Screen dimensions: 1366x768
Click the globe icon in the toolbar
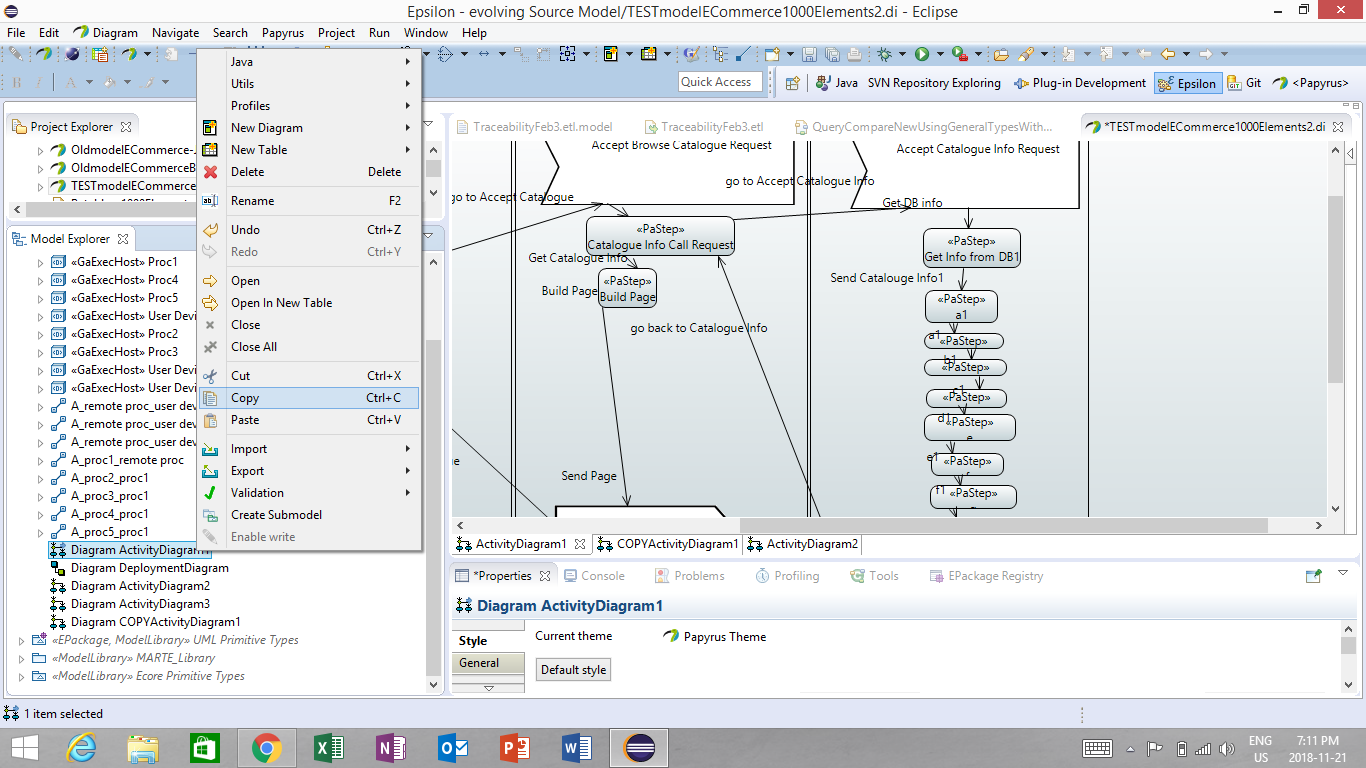(x=72, y=54)
